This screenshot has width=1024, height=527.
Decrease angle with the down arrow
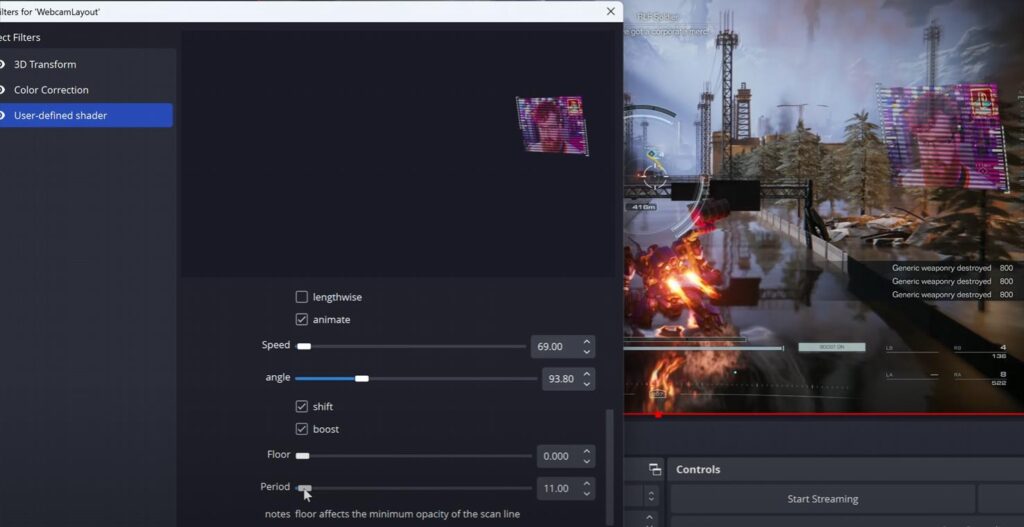[x=586, y=385]
